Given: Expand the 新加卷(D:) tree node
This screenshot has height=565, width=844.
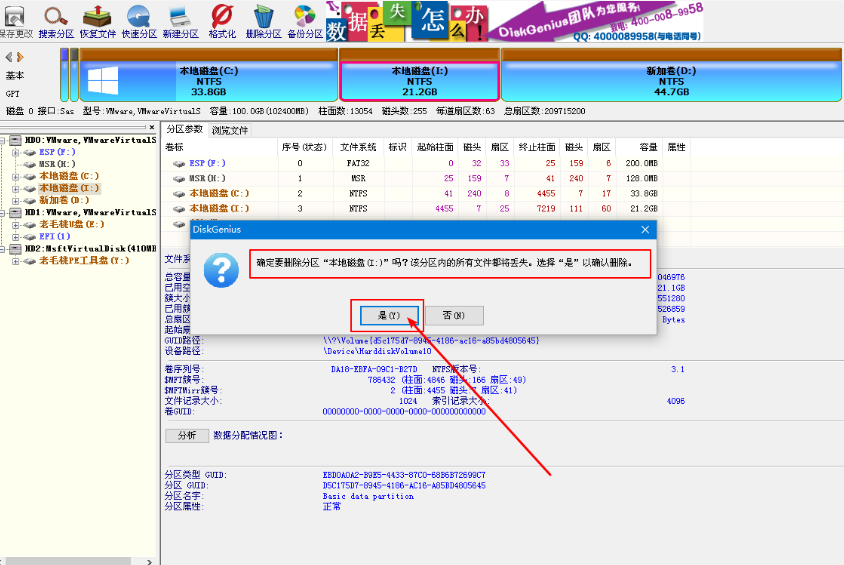Looking at the screenshot, I should click(16, 201).
